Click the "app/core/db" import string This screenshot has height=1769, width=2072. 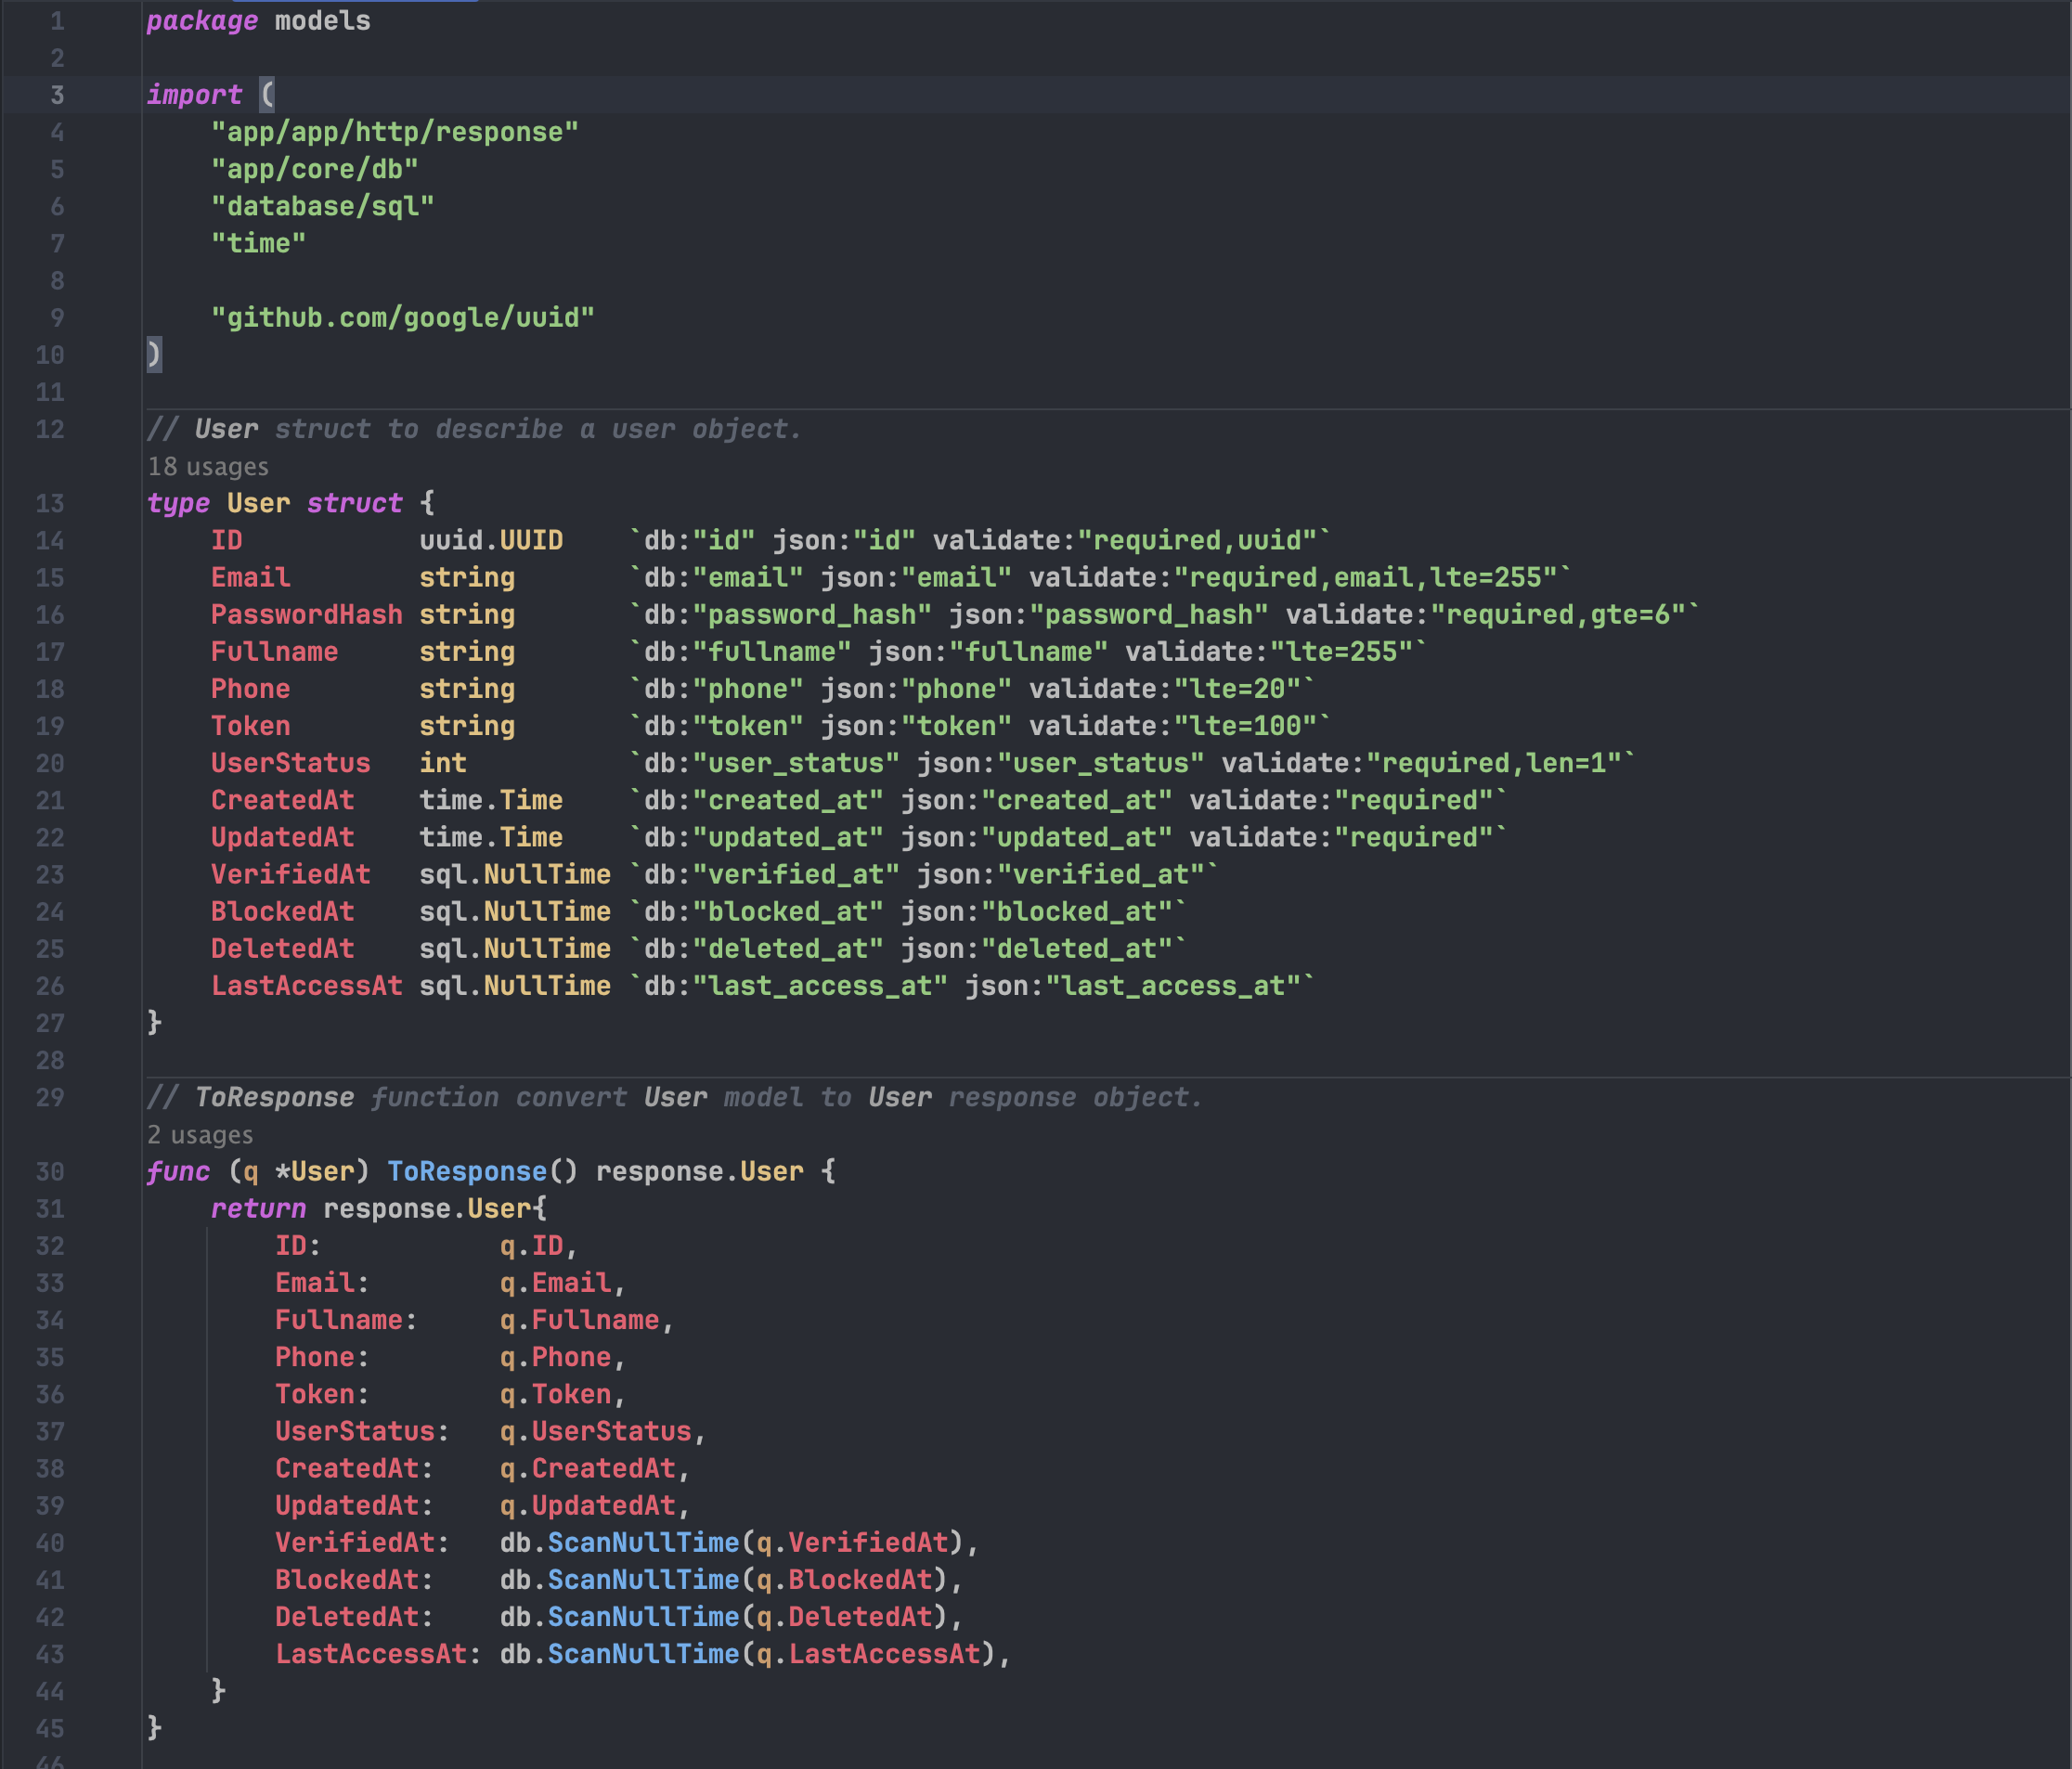[315, 169]
